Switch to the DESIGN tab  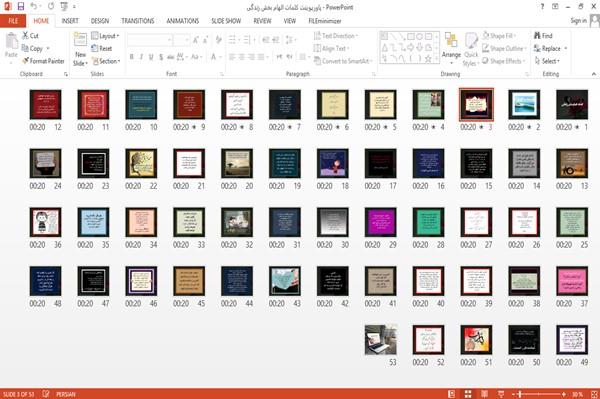tap(100, 21)
